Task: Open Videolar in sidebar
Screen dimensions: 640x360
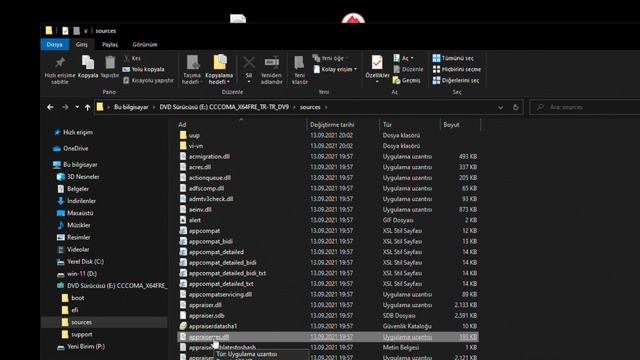Action: click(x=73, y=249)
